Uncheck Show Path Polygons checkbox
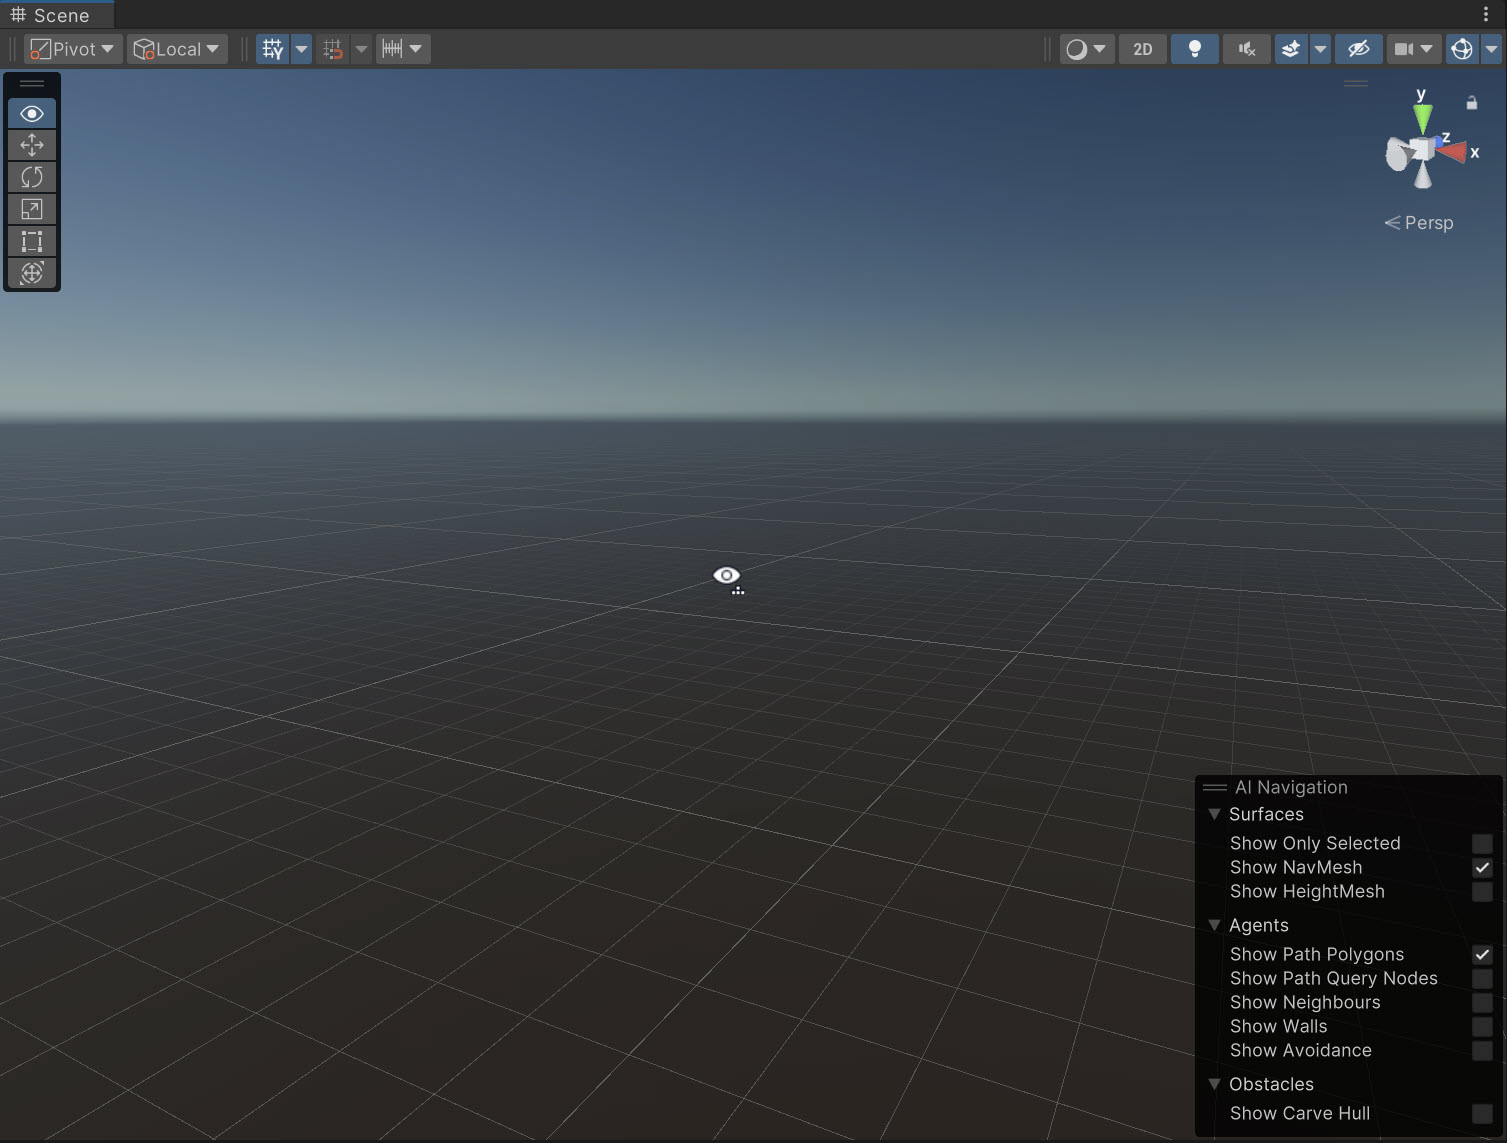The width and height of the screenshot is (1507, 1143). click(x=1482, y=954)
